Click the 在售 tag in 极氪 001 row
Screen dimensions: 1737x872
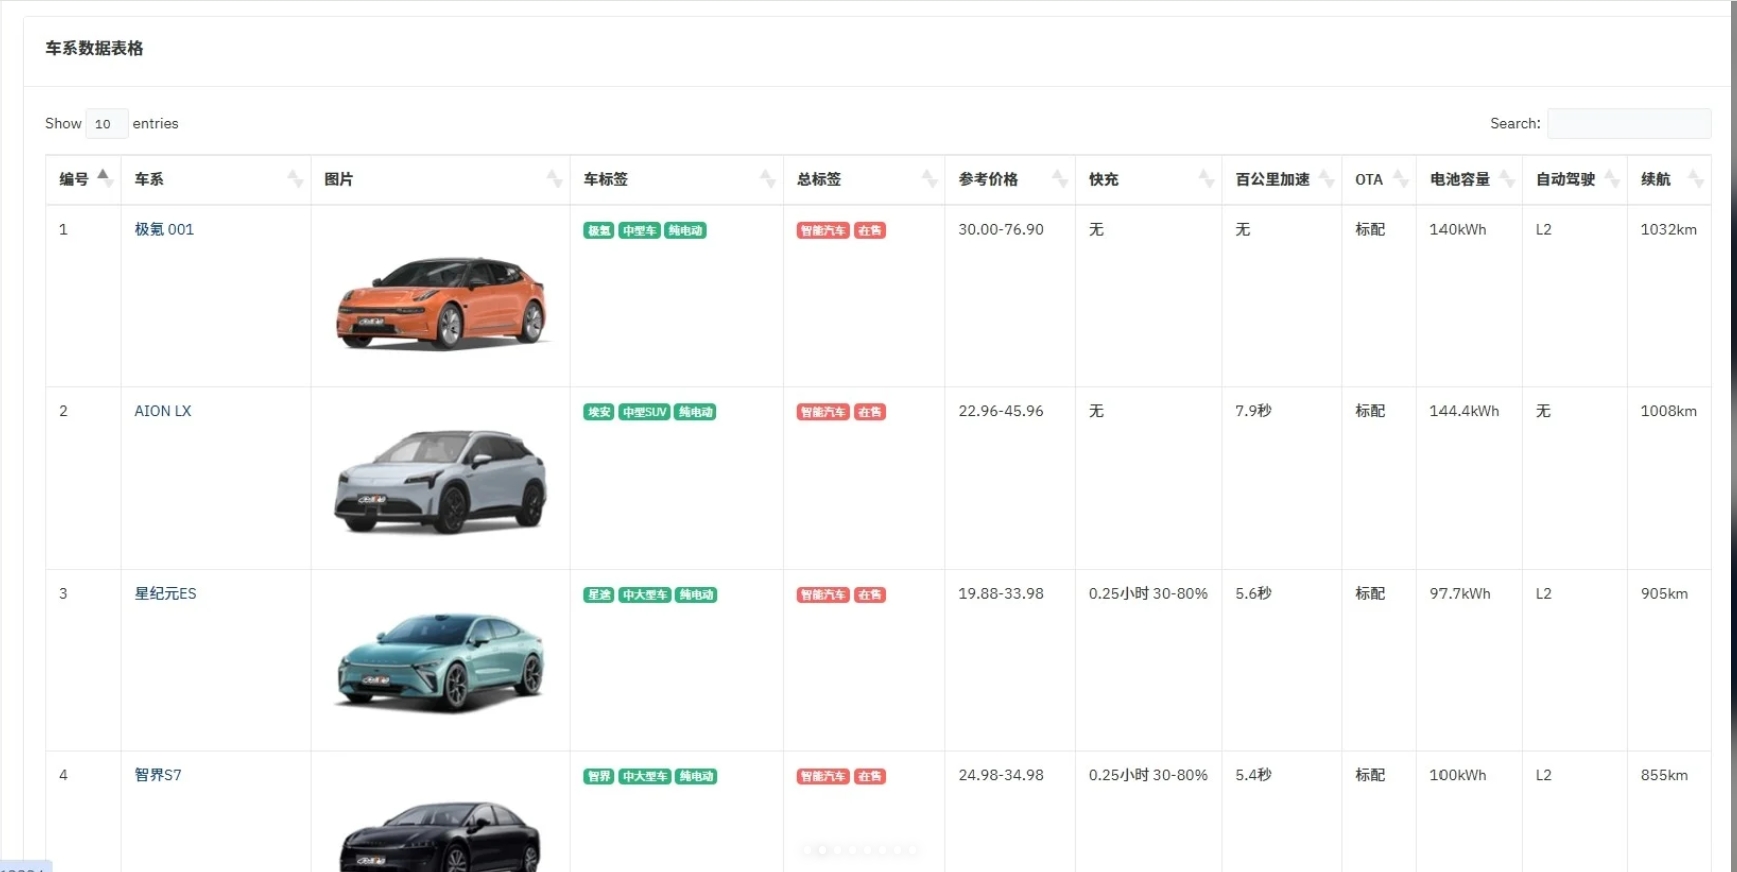(x=870, y=231)
